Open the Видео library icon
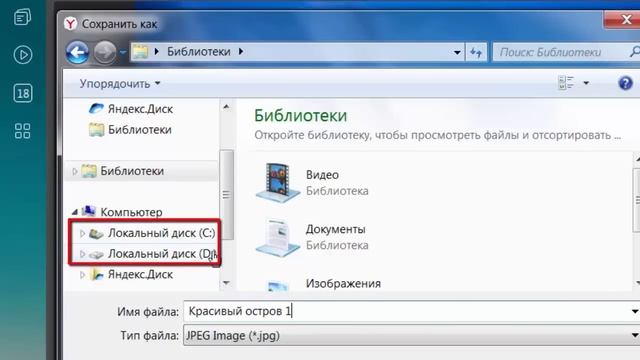640x360 pixels. [278, 182]
